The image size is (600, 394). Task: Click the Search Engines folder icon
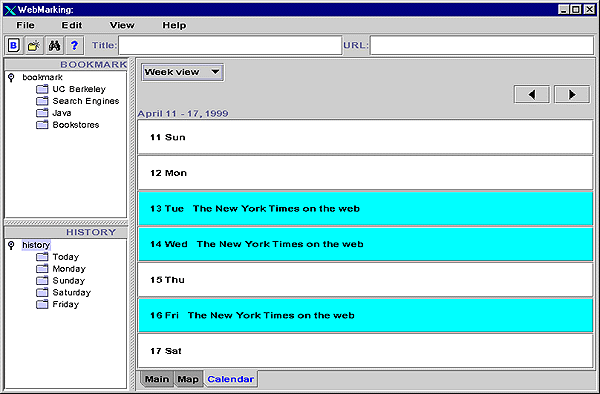pyautogui.click(x=42, y=101)
